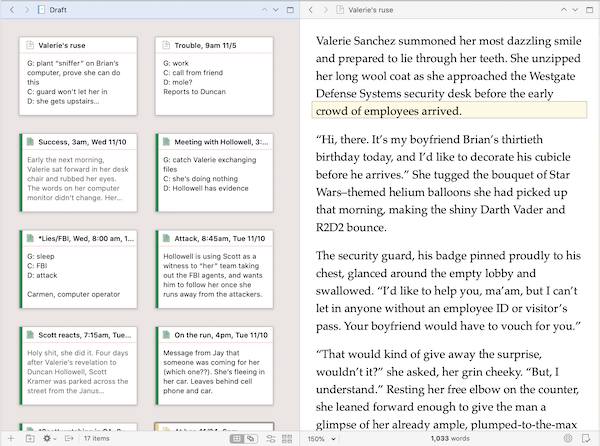Select the Meeting with Hollowell card
The width and height of the screenshot is (600, 446).
pos(214,173)
